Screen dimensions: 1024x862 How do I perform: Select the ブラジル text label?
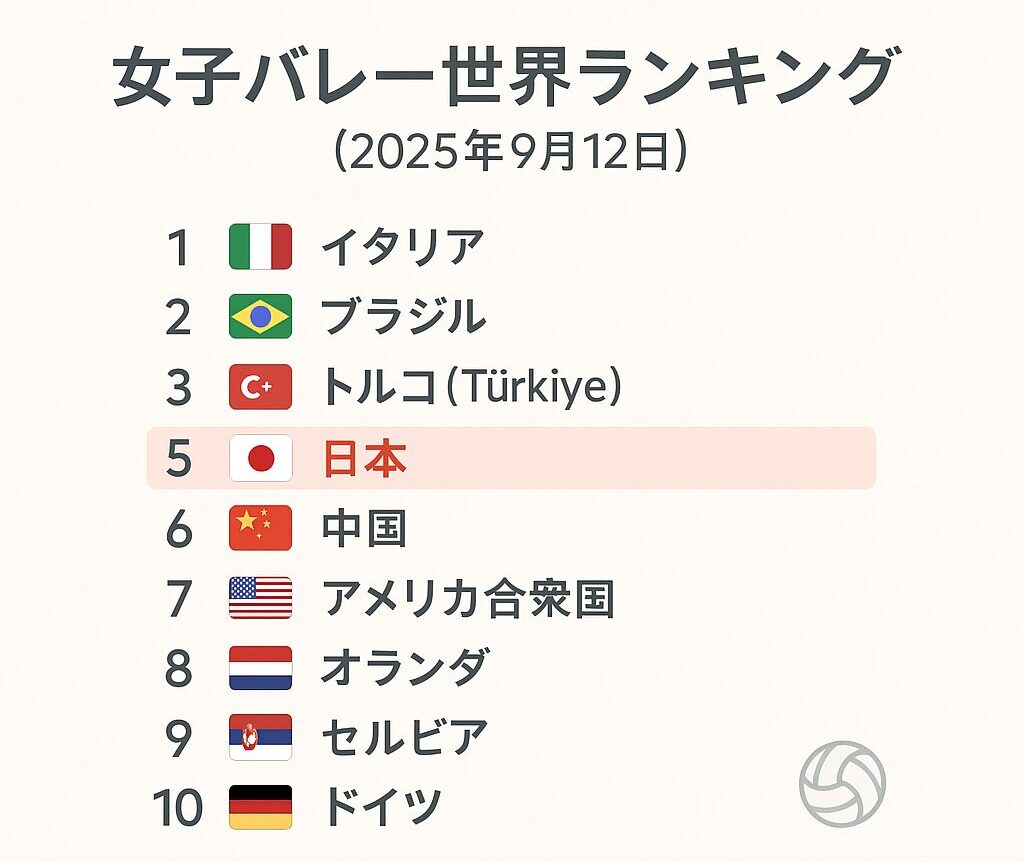click(404, 317)
